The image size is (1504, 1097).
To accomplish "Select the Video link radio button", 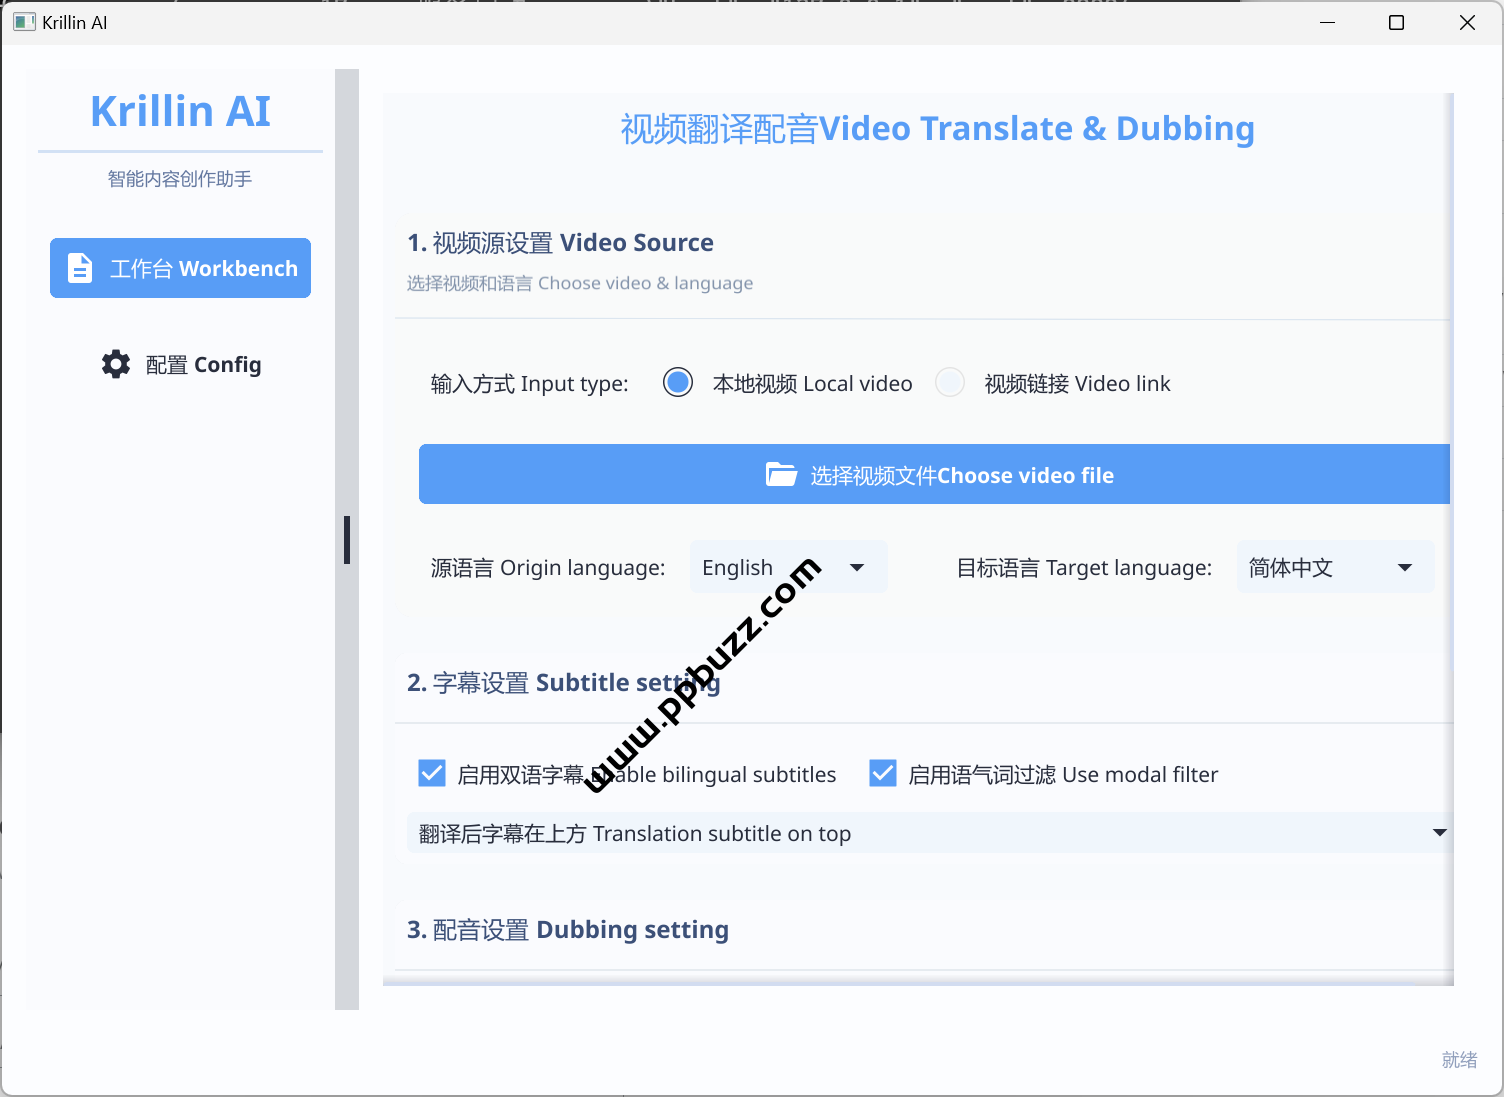I will pyautogui.click(x=950, y=382).
